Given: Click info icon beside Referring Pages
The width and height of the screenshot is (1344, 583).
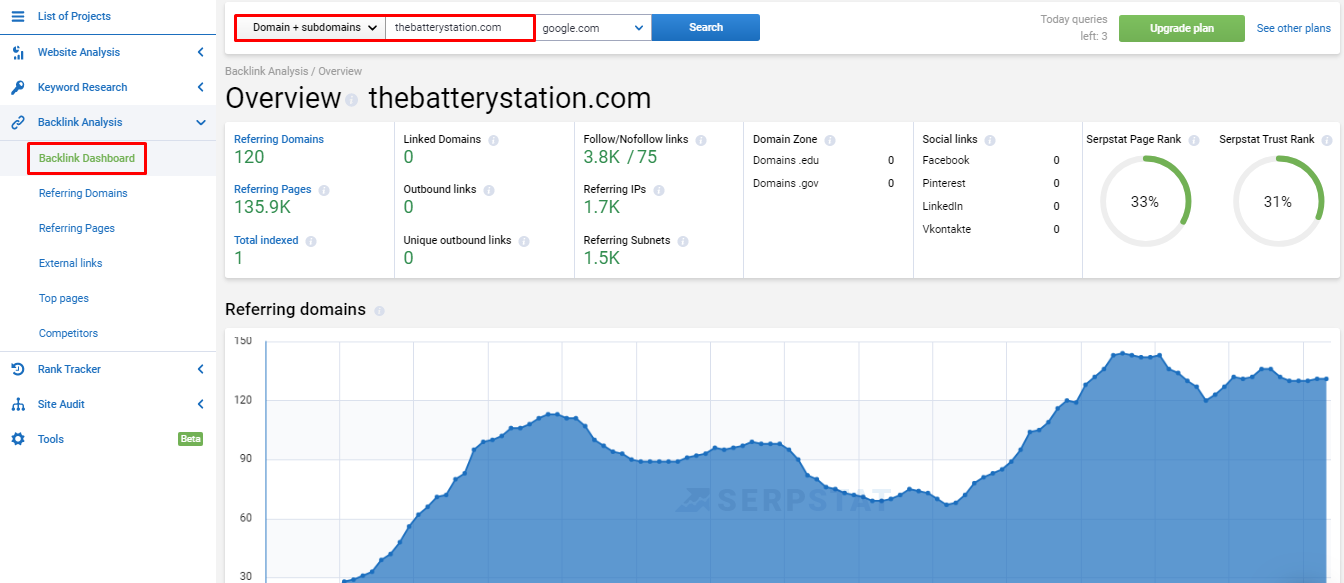Looking at the screenshot, I should 324,190.
